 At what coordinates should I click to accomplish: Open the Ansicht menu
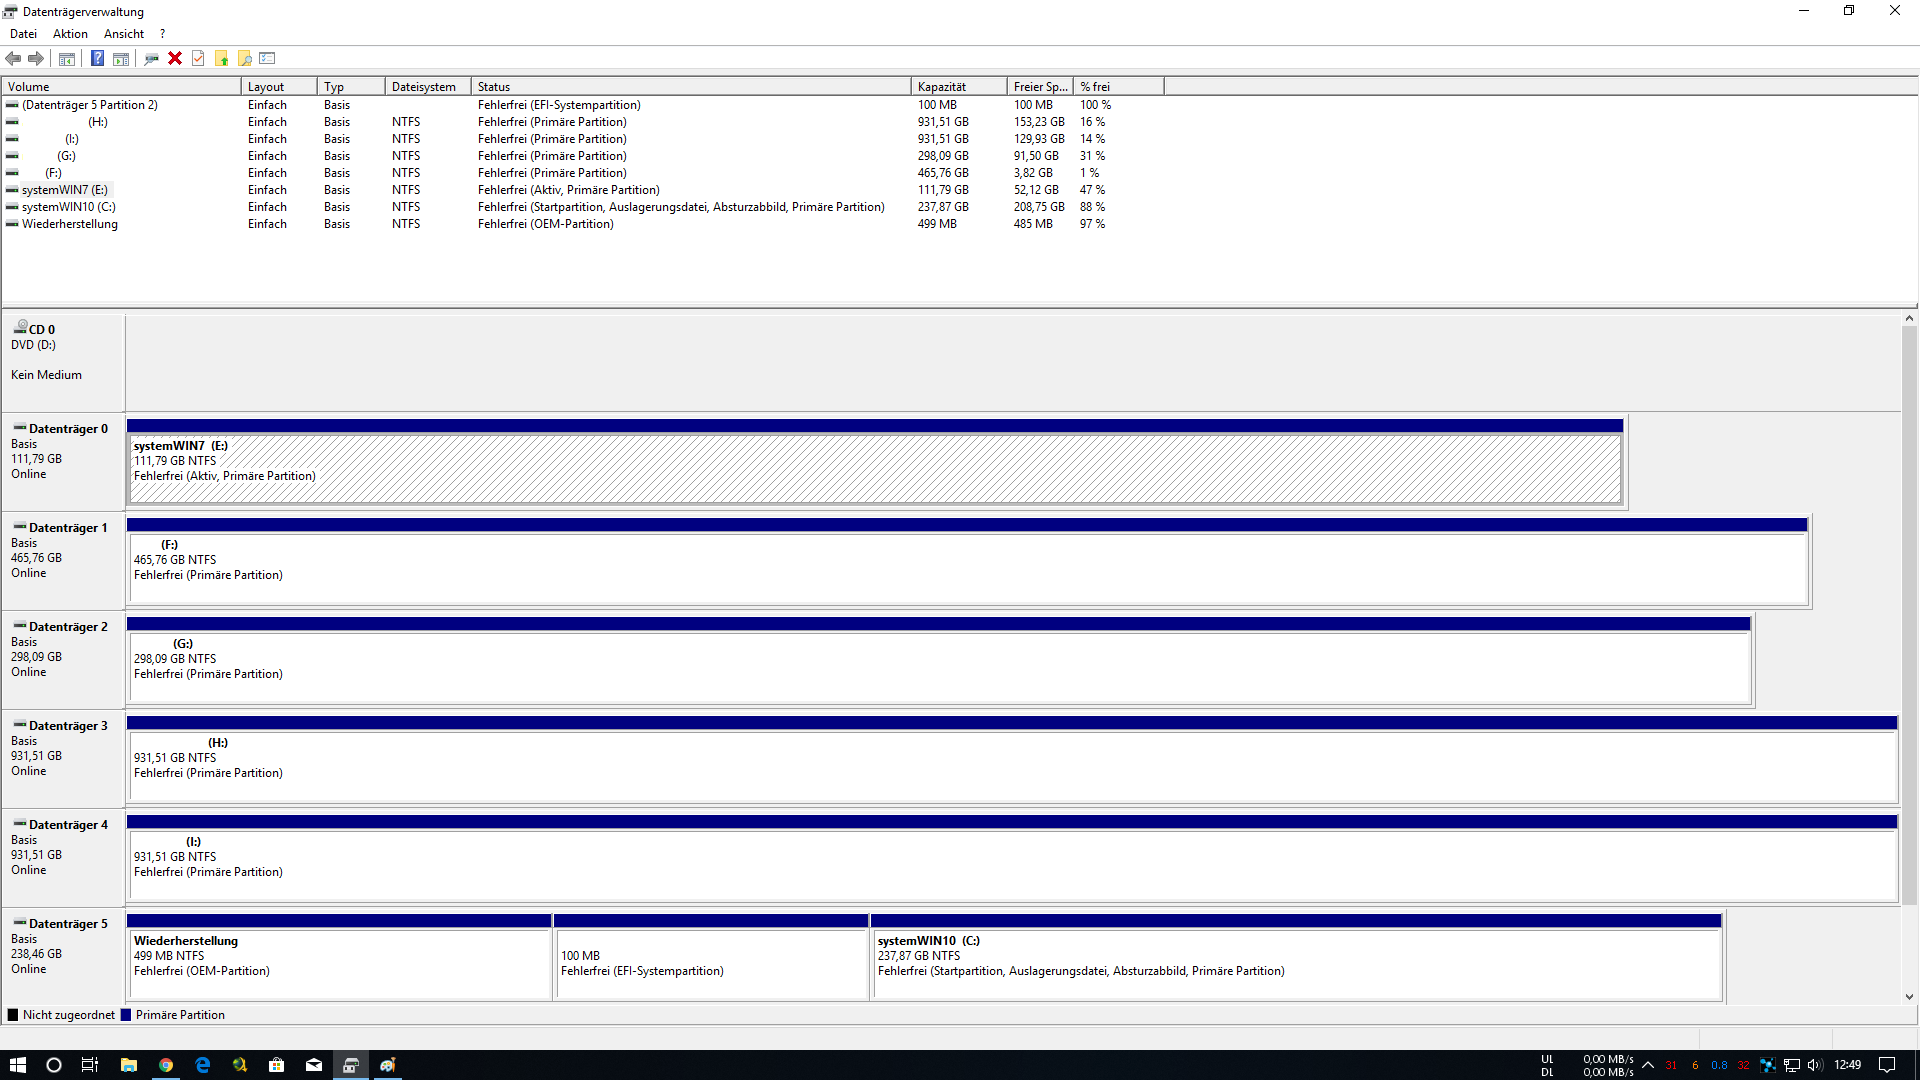coord(124,34)
